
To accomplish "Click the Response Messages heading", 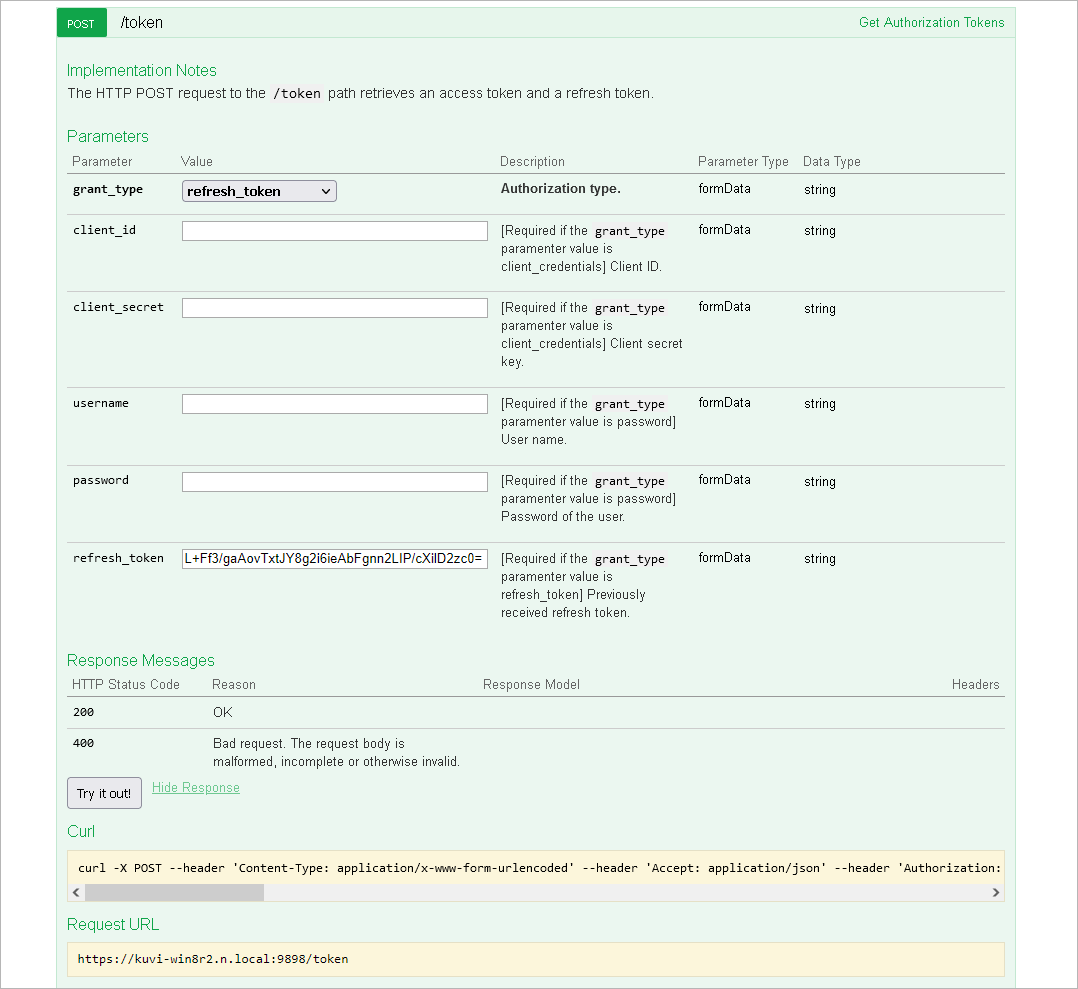I will [141, 660].
